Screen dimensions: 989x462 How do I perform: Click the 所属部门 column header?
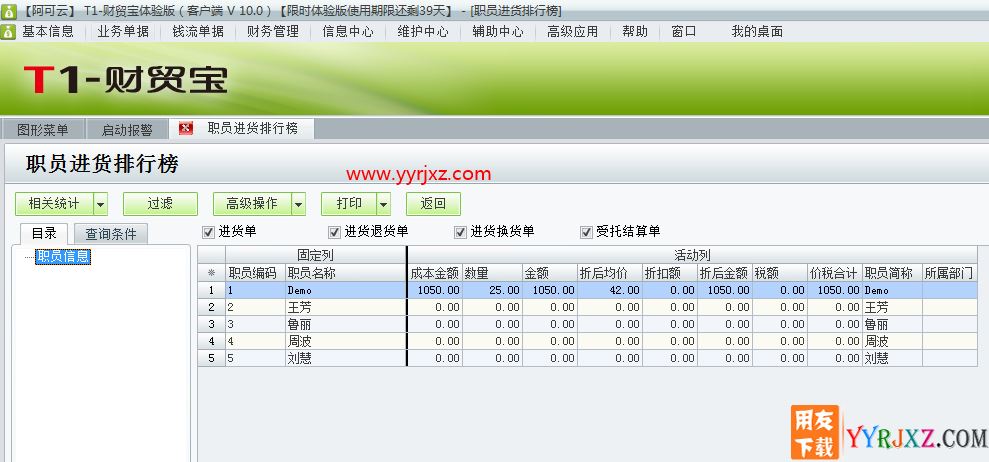pyautogui.click(x=950, y=273)
